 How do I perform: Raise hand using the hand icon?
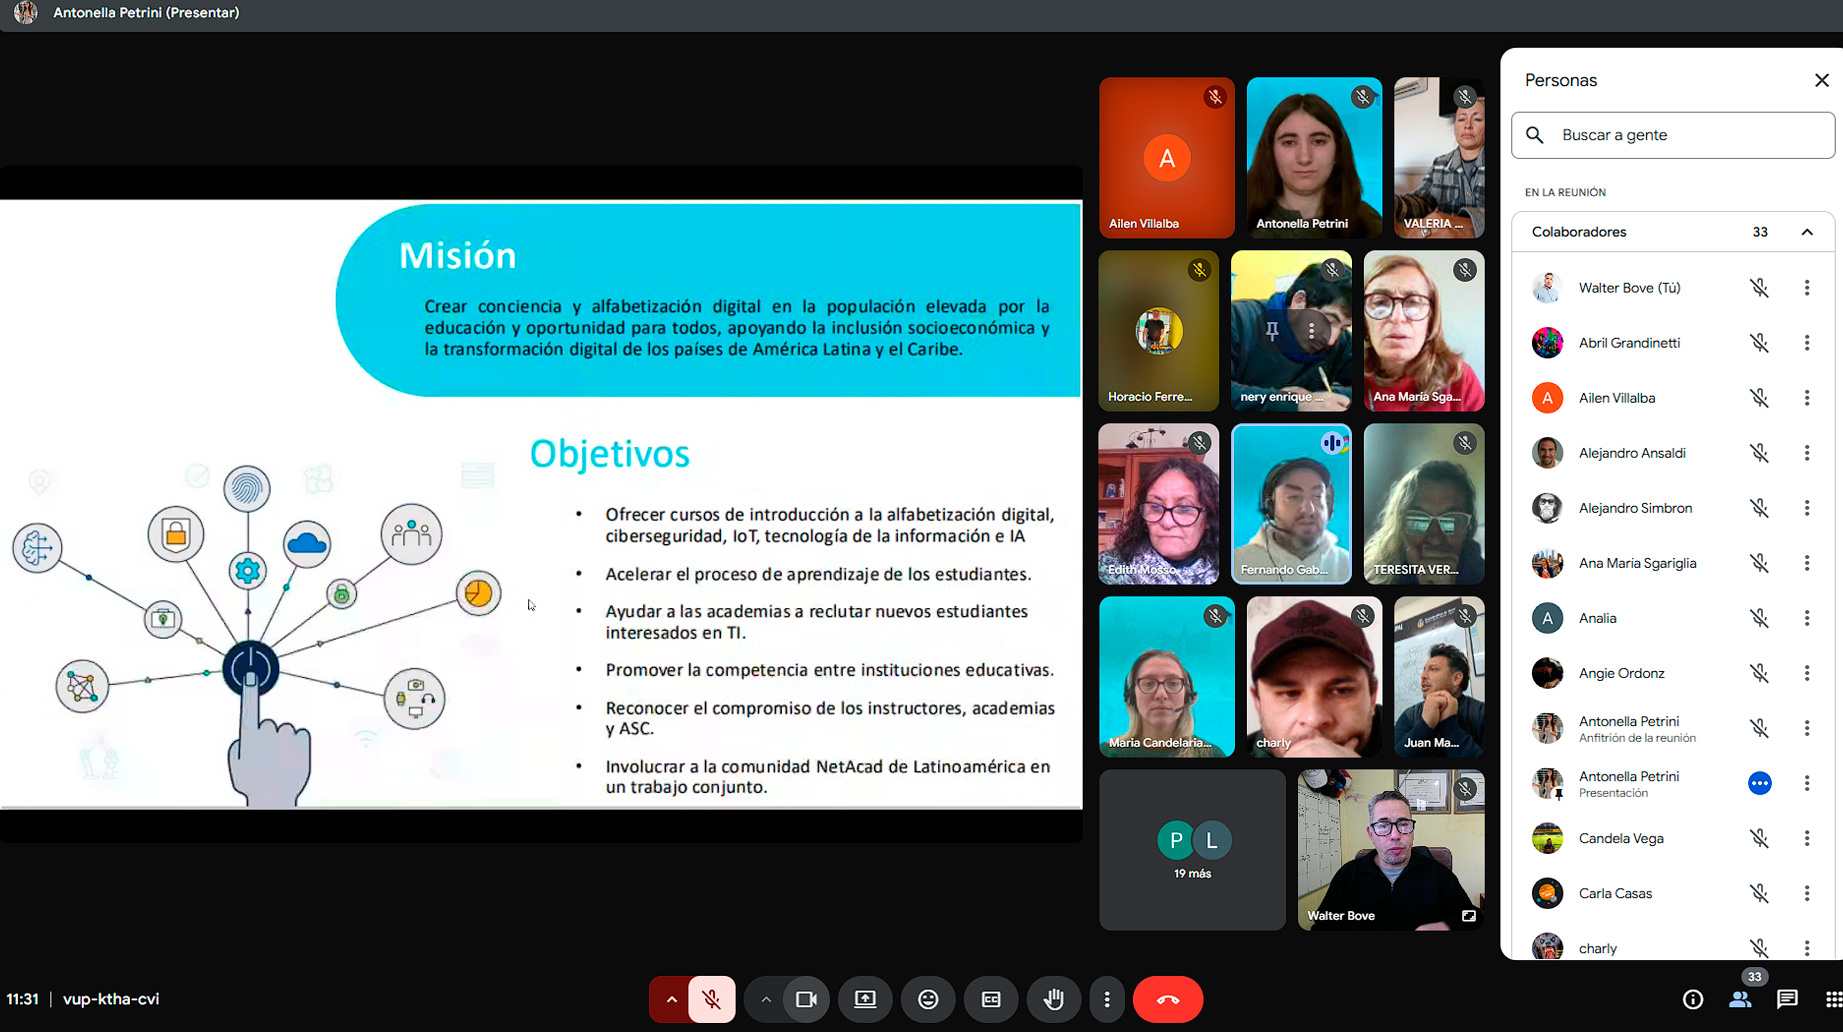(1053, 999)
